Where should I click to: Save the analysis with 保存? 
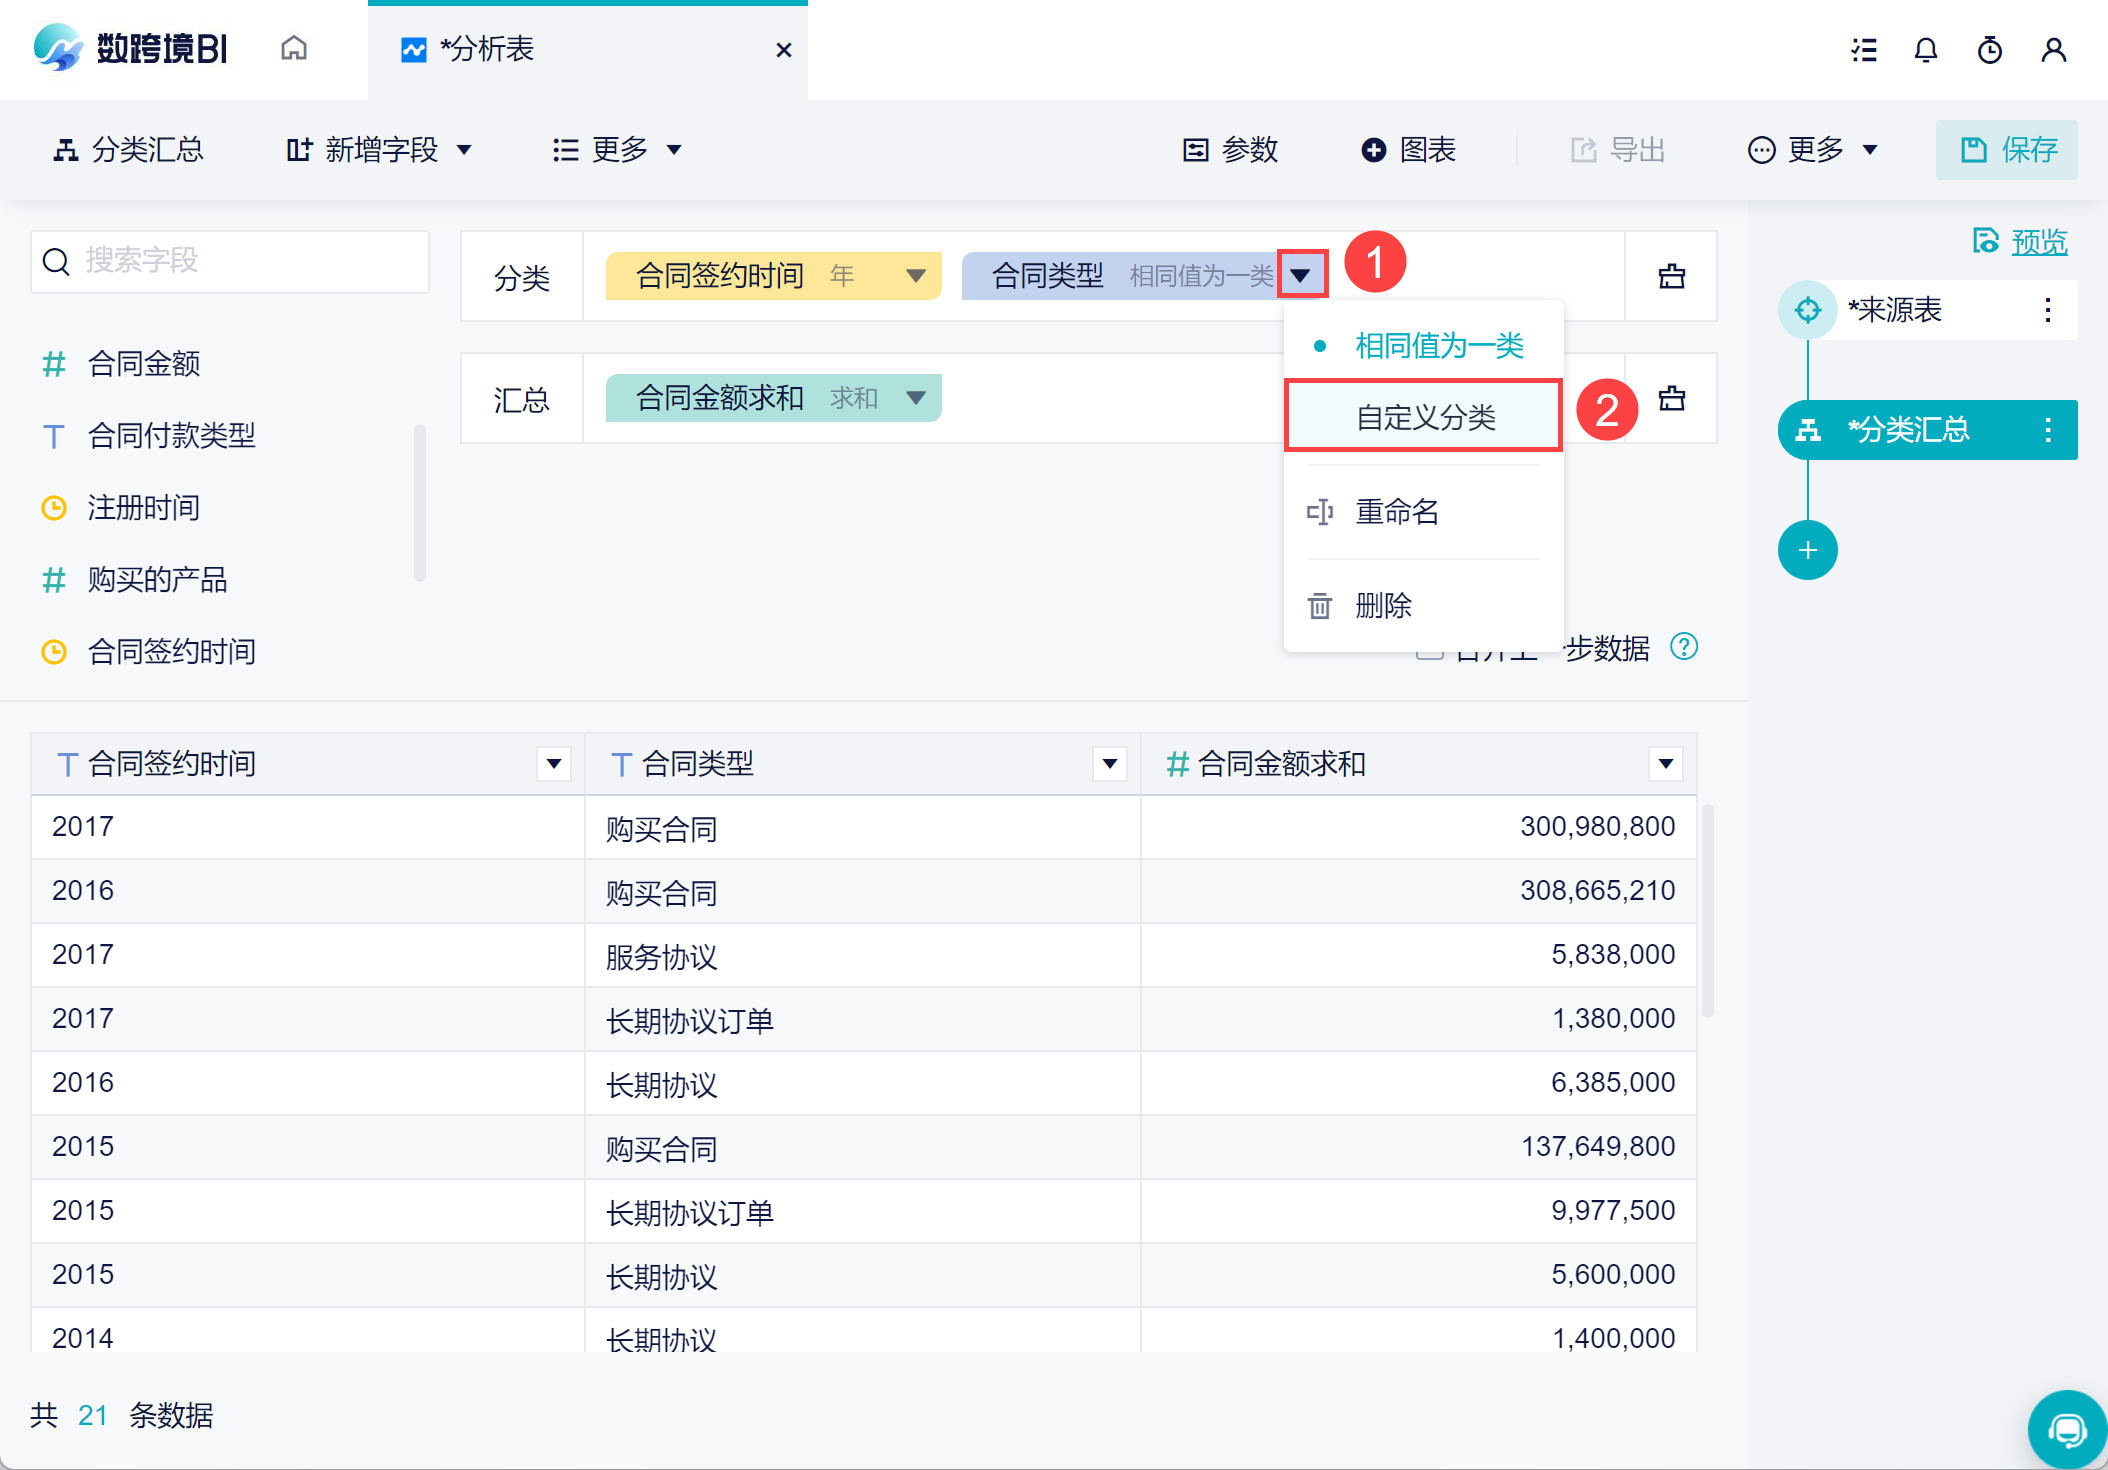[x=2007, y=150]
